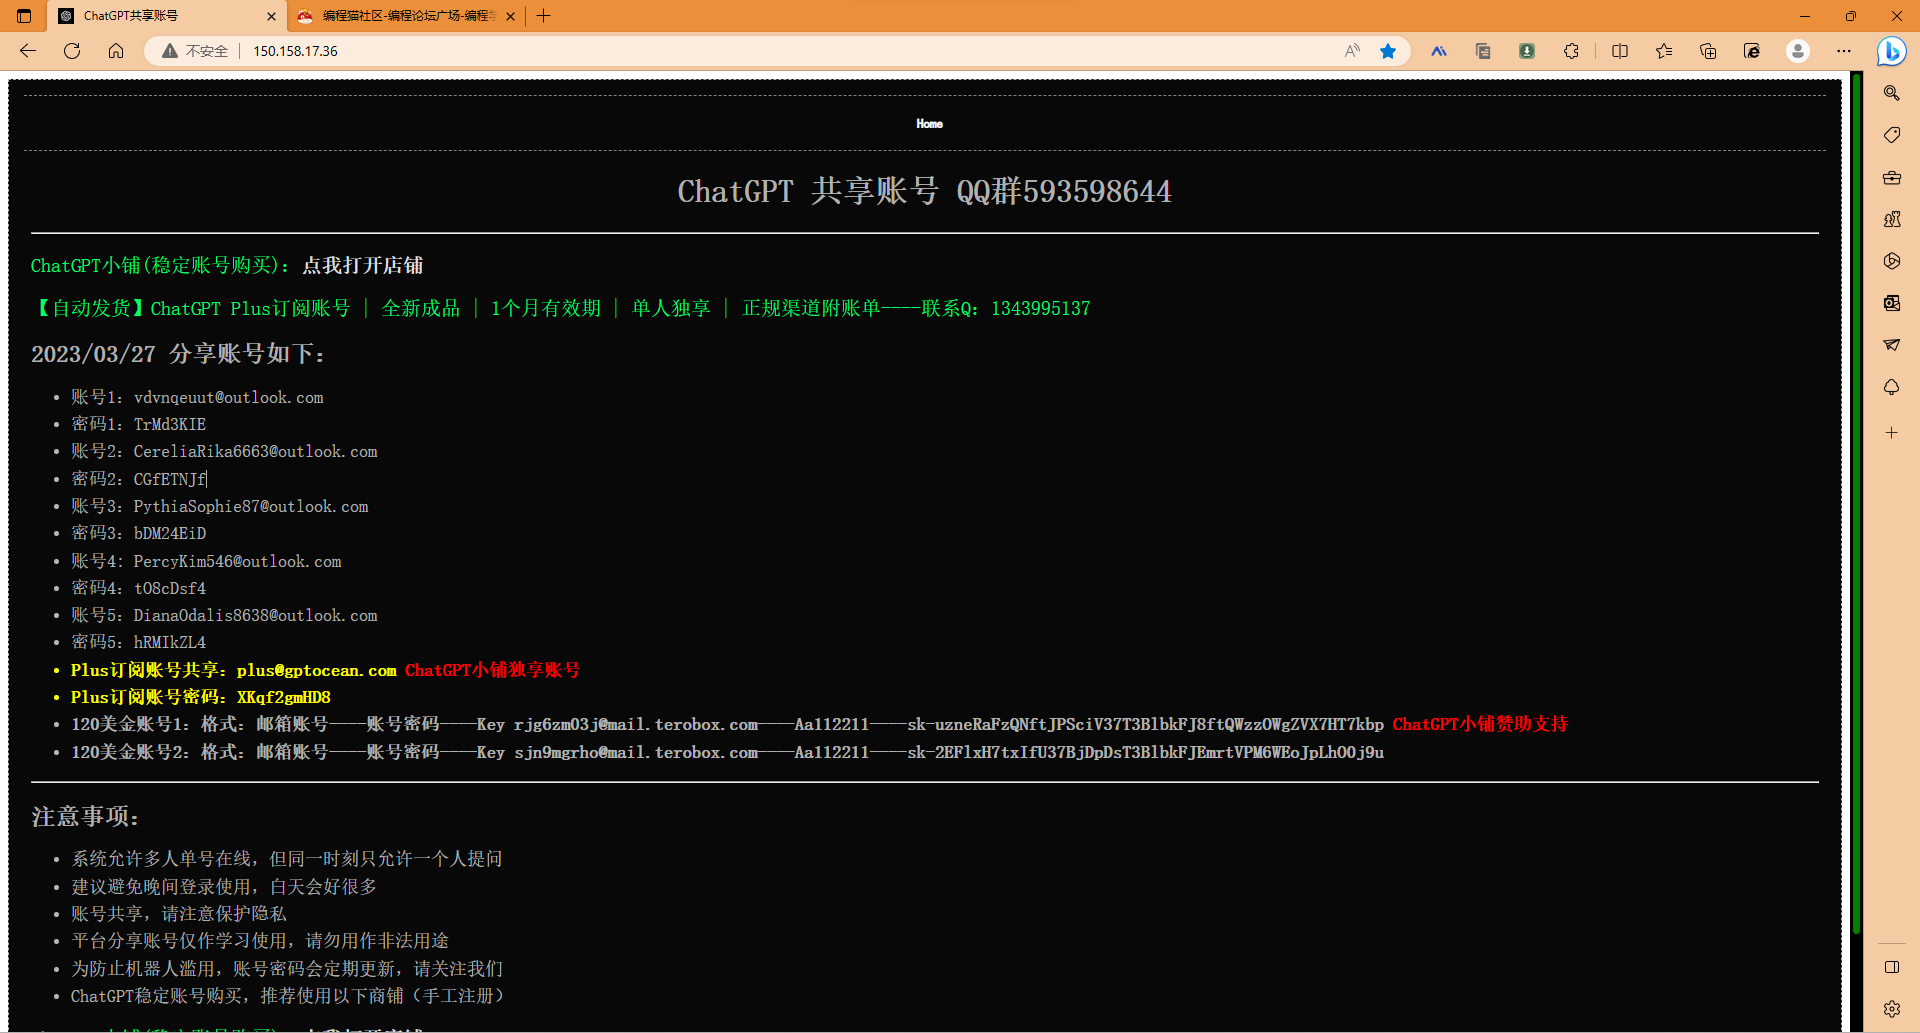Viewport: 1920px width, 1033px height.
Task: Open the sidebar notification bell-shaped icon
Action: [x=1891, y=387]
